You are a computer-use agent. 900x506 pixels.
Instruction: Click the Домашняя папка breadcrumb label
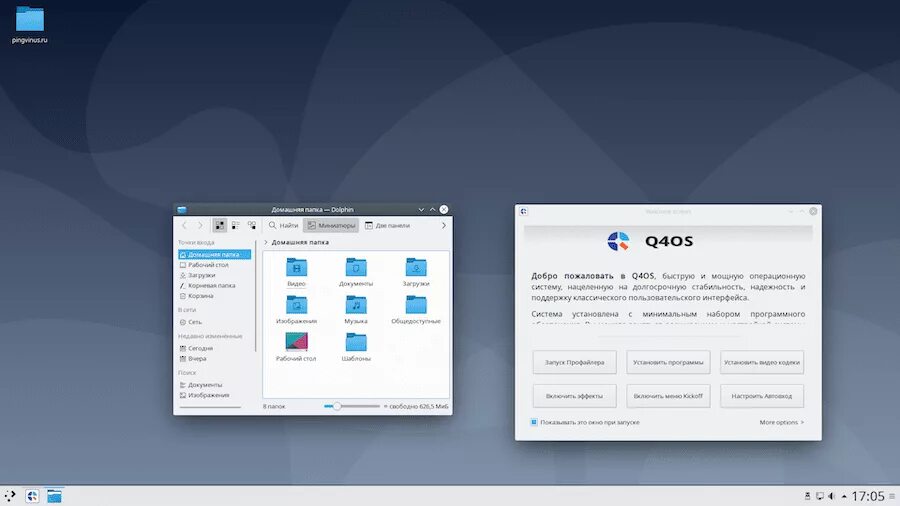point(300,242)
